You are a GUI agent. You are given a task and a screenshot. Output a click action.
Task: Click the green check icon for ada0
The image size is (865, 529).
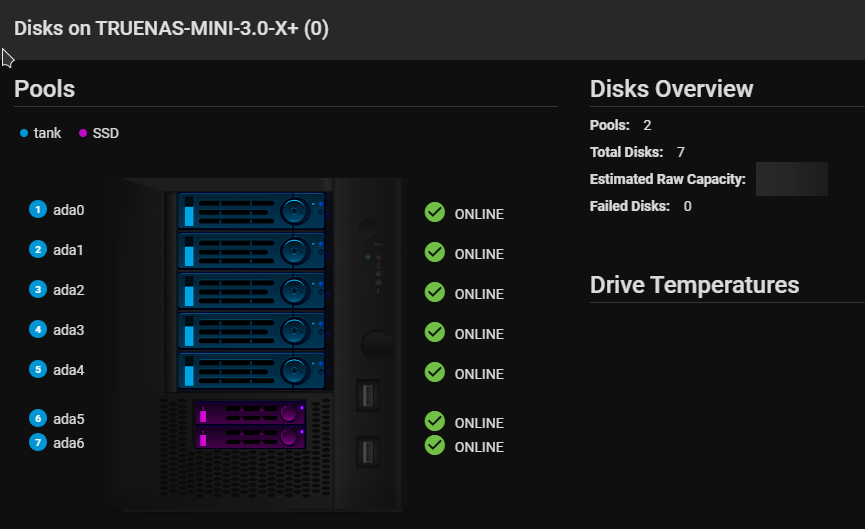[435, 212]
